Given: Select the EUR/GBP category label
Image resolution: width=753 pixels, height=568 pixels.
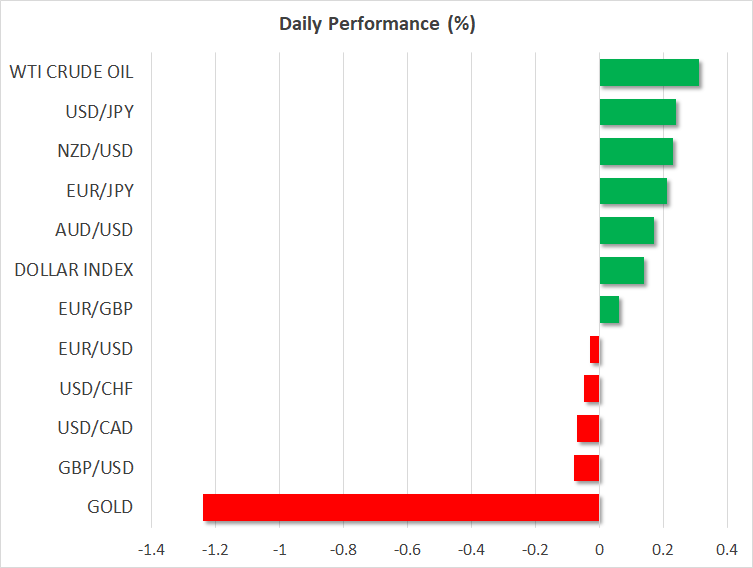Looking at the screenshot, I should tap(96, 309).
